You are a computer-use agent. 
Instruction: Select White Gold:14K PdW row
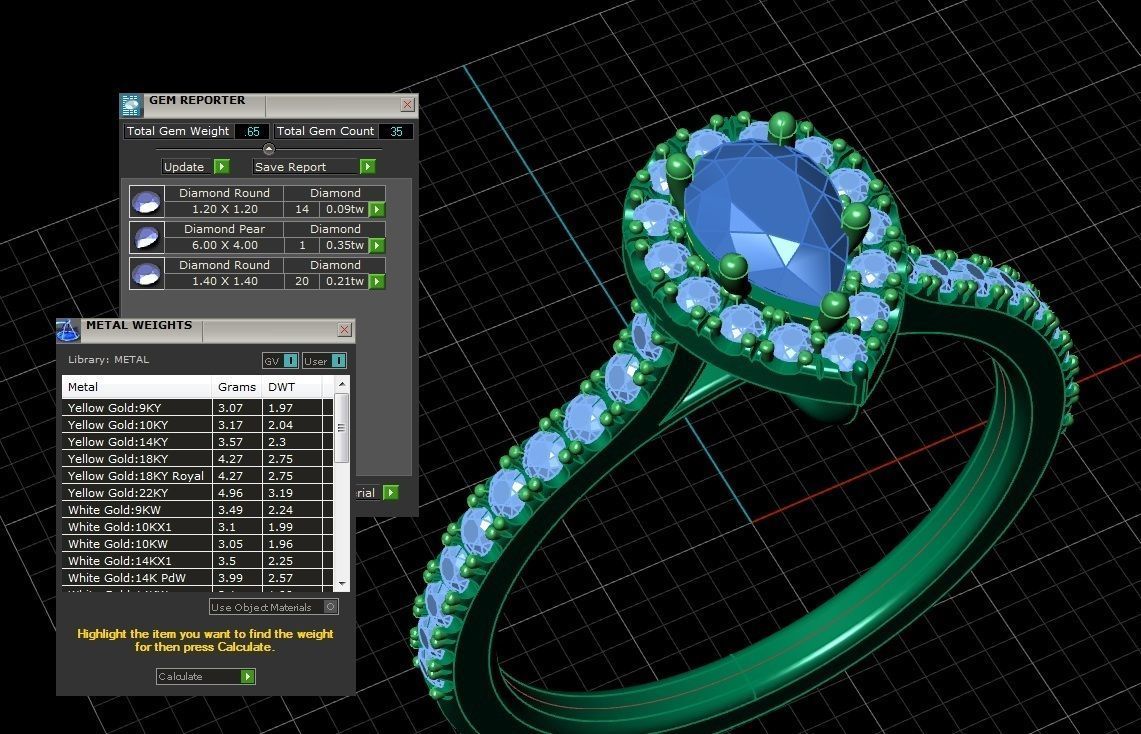point(197,578)
